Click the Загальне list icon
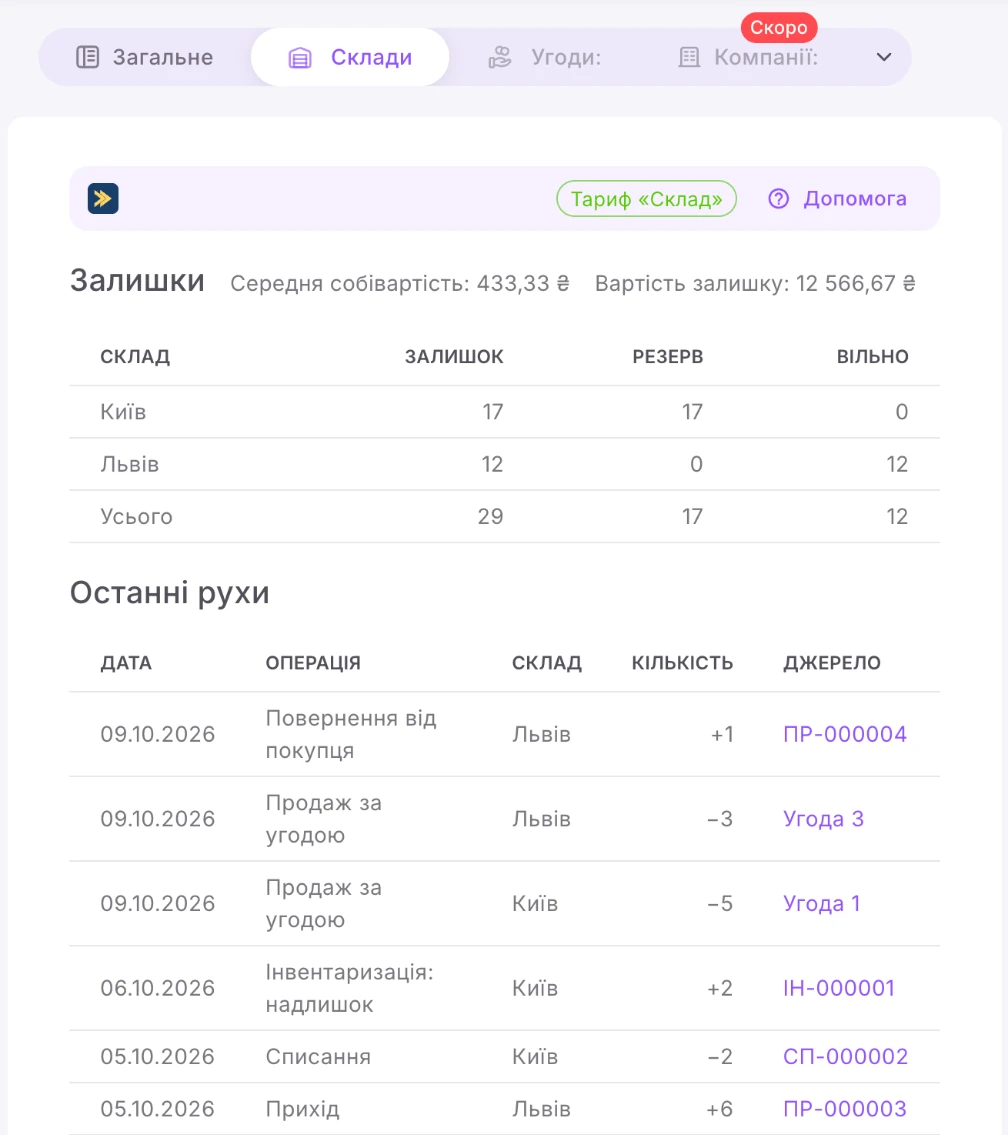 88,57
